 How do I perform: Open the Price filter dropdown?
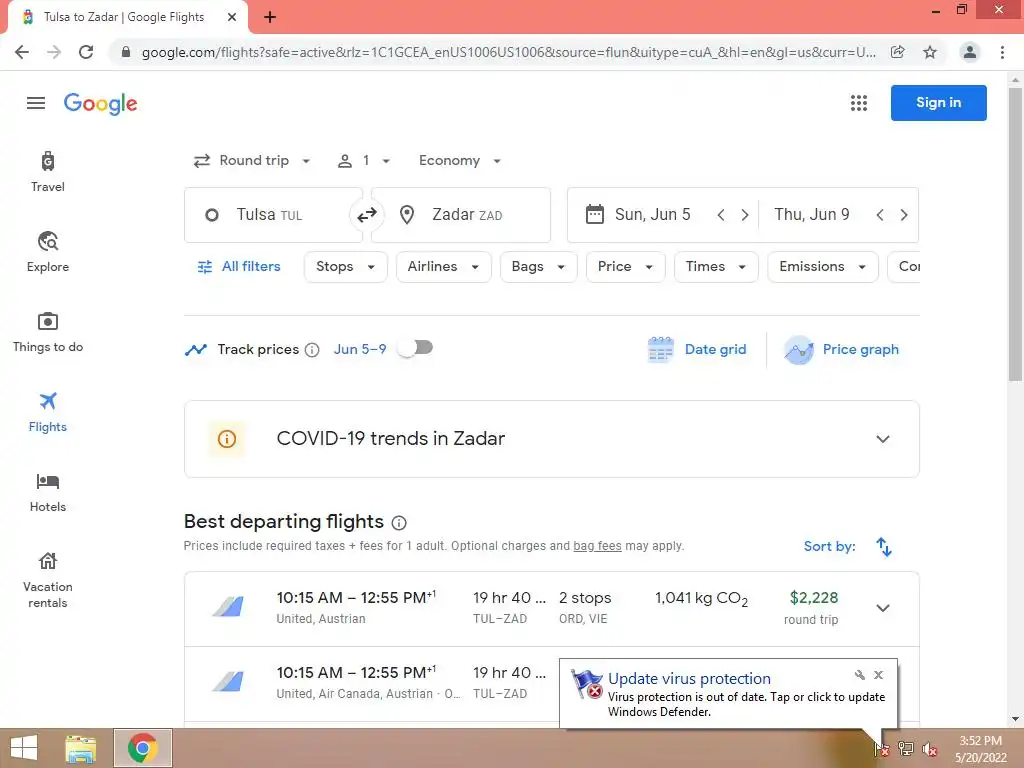tap(626, 266)
